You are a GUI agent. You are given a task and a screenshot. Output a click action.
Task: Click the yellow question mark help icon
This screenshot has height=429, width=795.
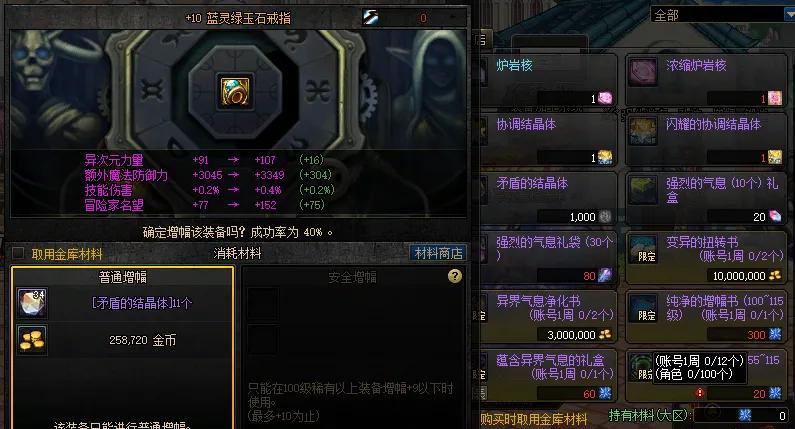click(455, 276)
